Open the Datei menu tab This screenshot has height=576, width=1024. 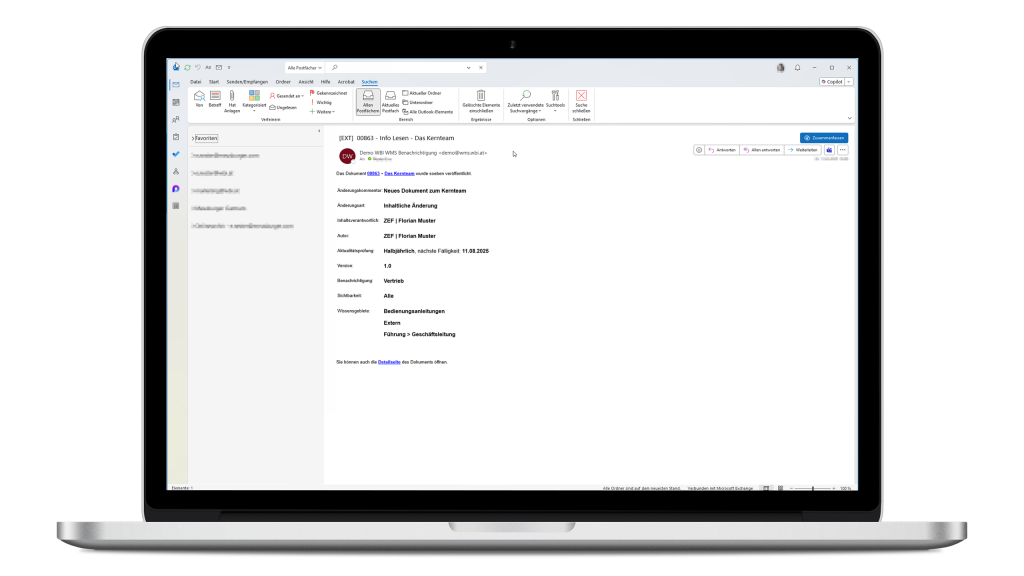click(x=196, y=81)
